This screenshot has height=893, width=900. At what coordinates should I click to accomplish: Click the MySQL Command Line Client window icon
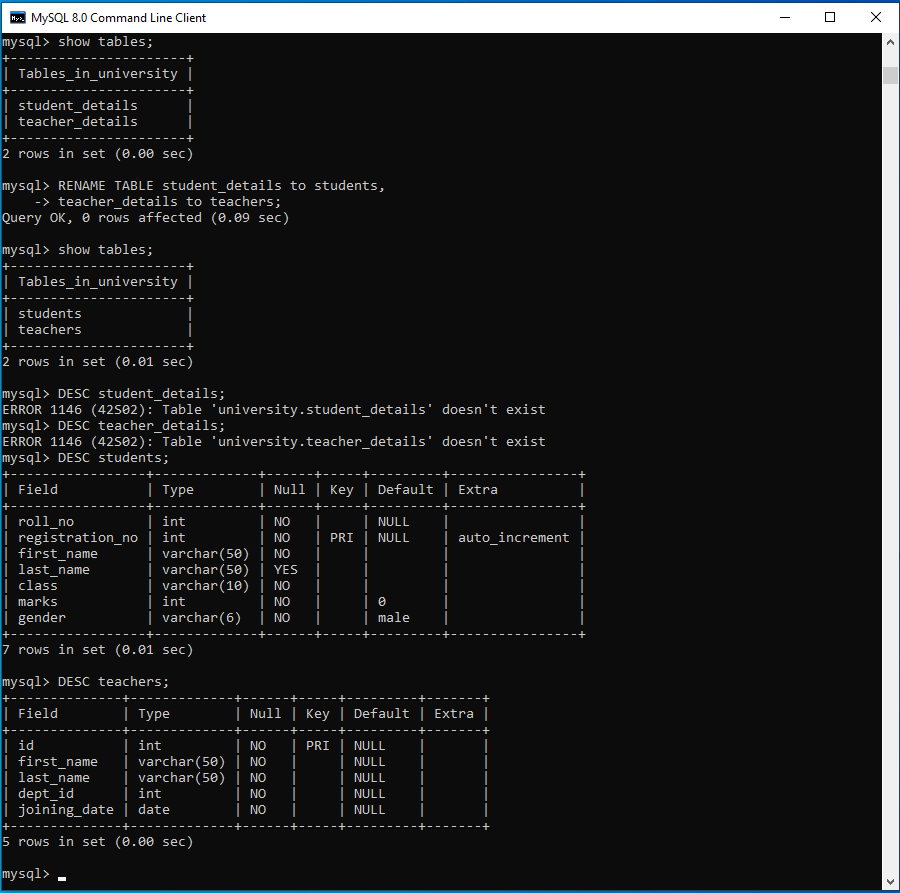pos(17,17)
